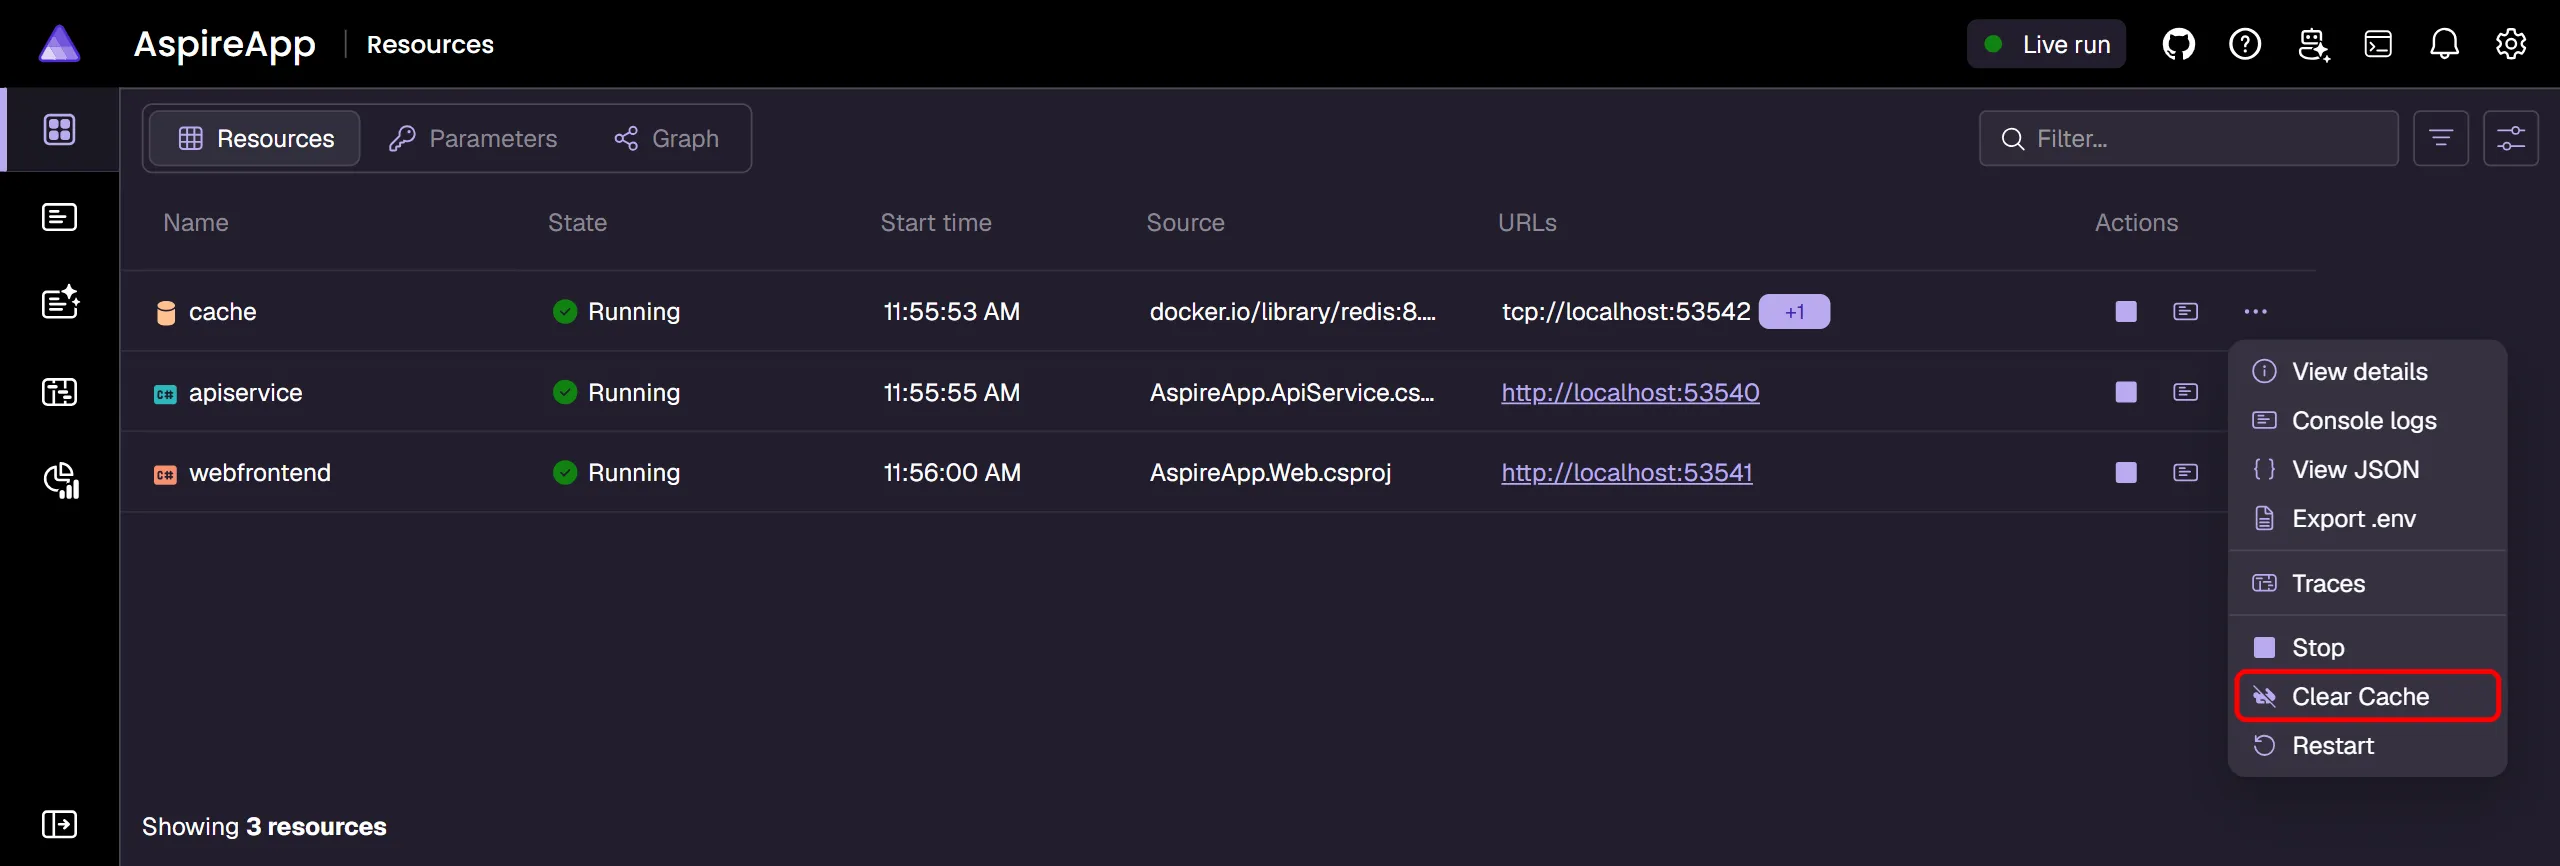
Task: Sort by the Name column header
Action: coord(196,223)
